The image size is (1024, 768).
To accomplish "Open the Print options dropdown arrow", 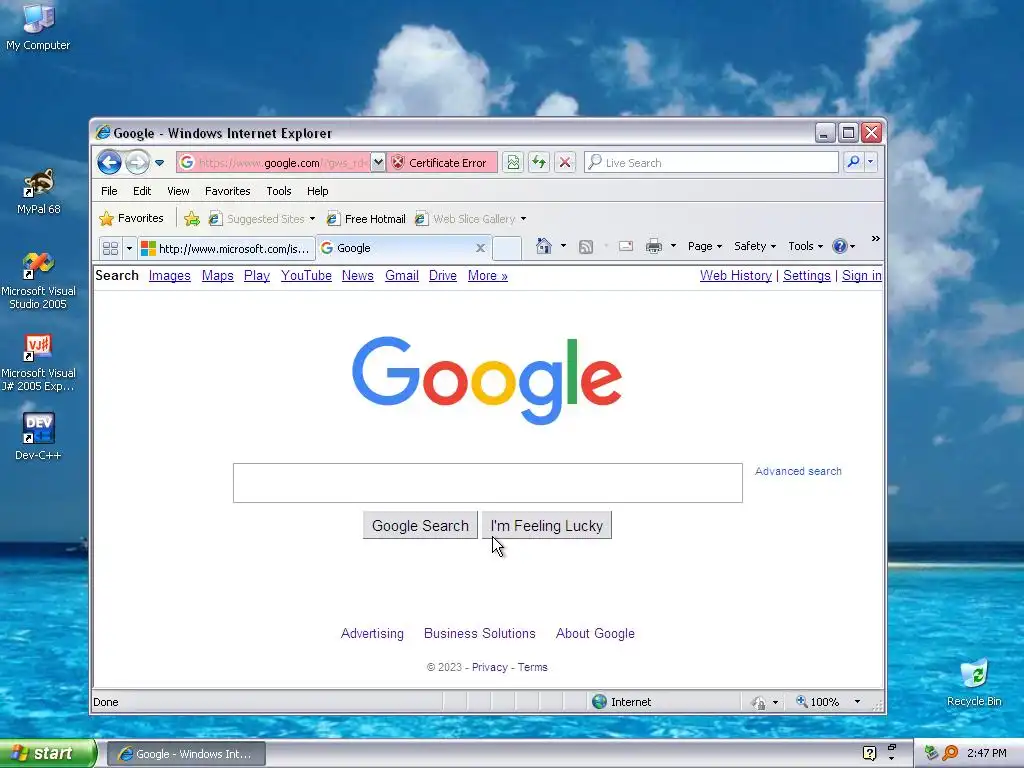I will click(673, 246).
